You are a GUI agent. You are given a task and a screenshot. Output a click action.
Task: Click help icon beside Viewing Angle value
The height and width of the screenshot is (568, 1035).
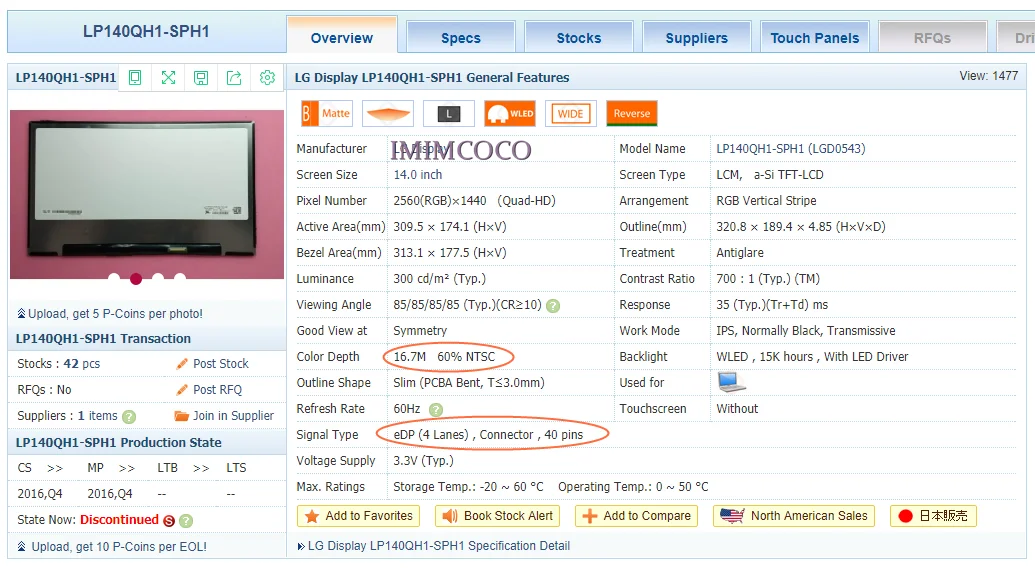pos(553,305)
